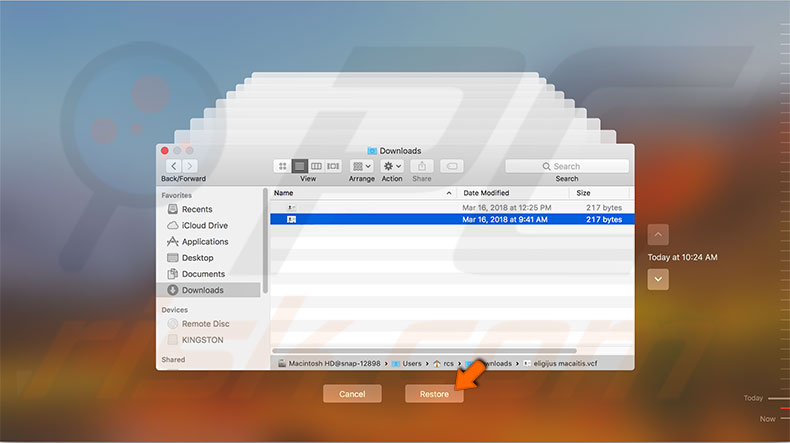Click the Share toolbar icon

coord(422,166)
